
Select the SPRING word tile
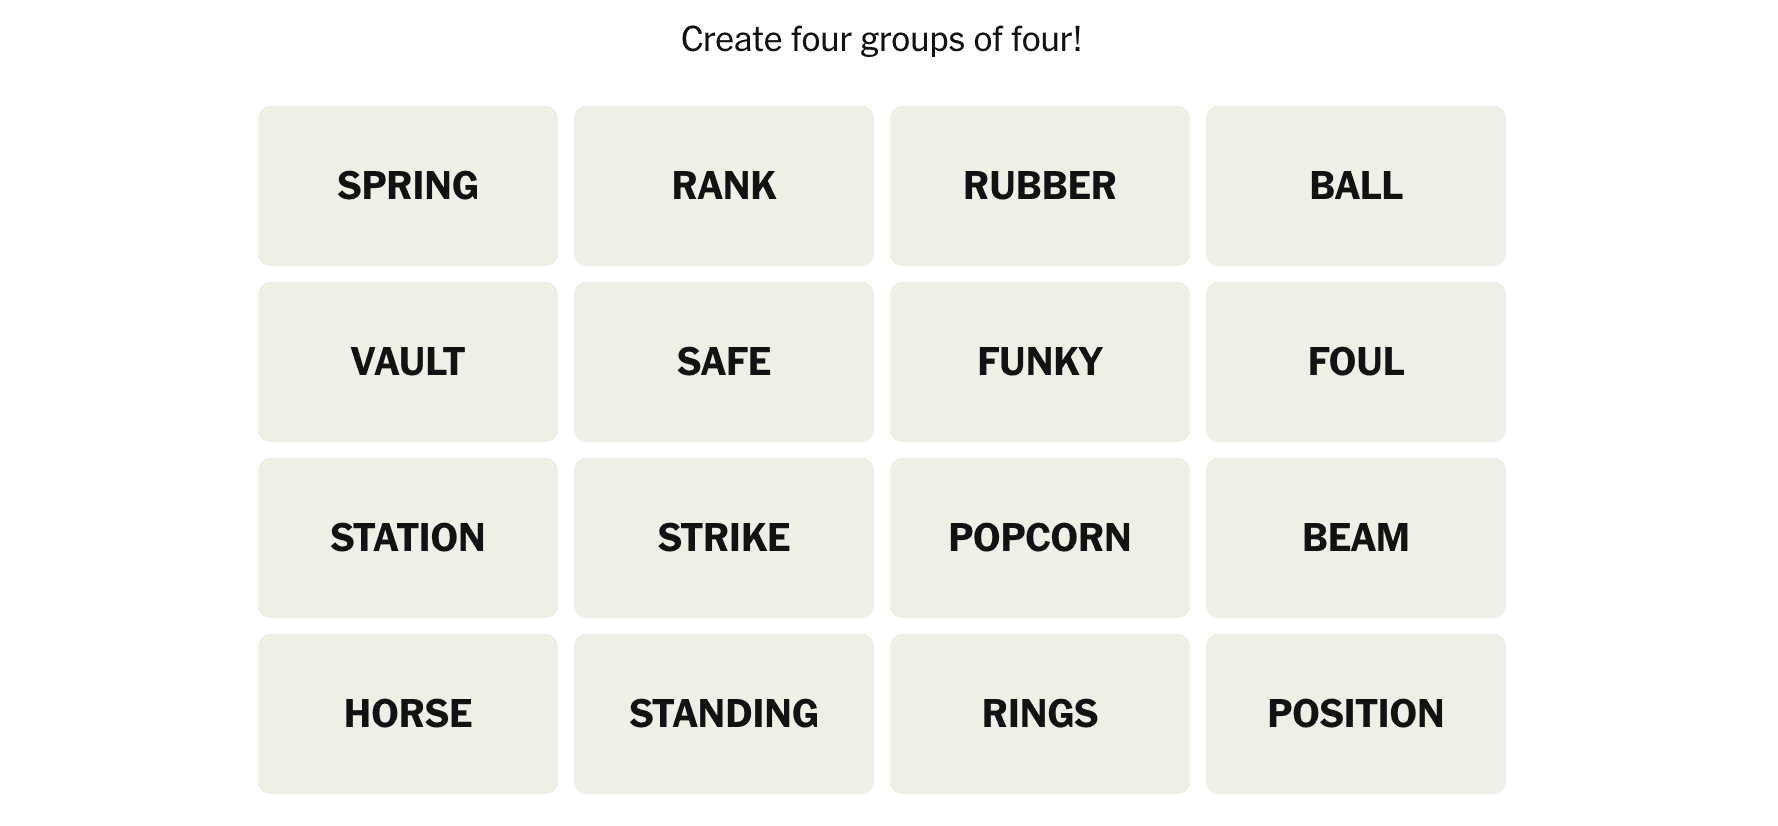tap(407, 186)
